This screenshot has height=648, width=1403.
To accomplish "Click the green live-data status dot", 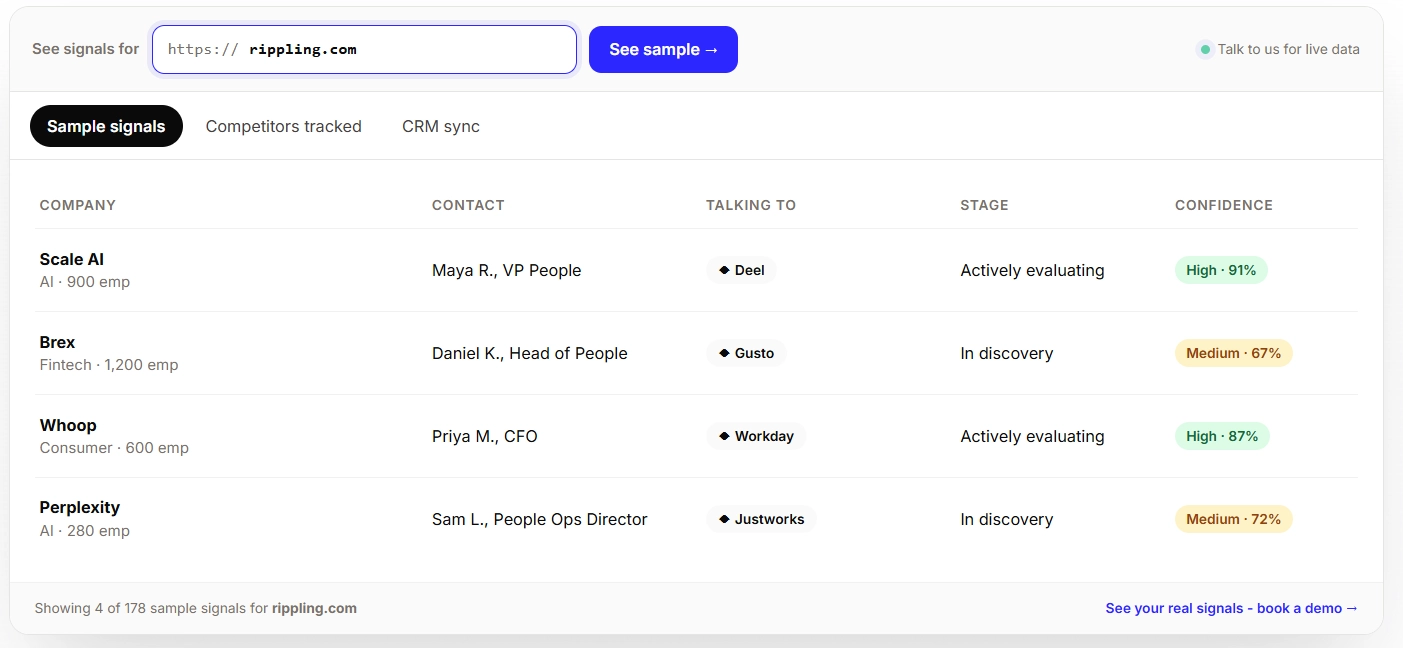I will point(1205,49).
